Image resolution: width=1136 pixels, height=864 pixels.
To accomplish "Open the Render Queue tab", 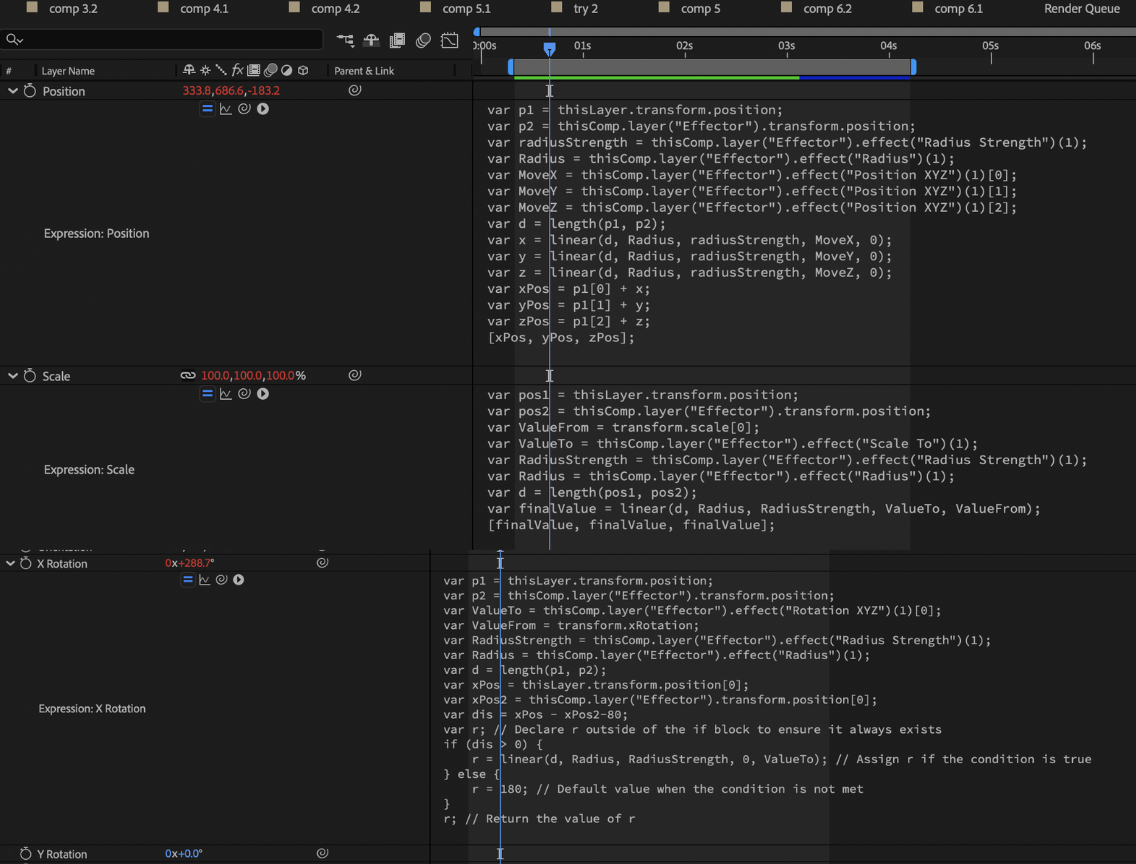I will pos(1082,9).
